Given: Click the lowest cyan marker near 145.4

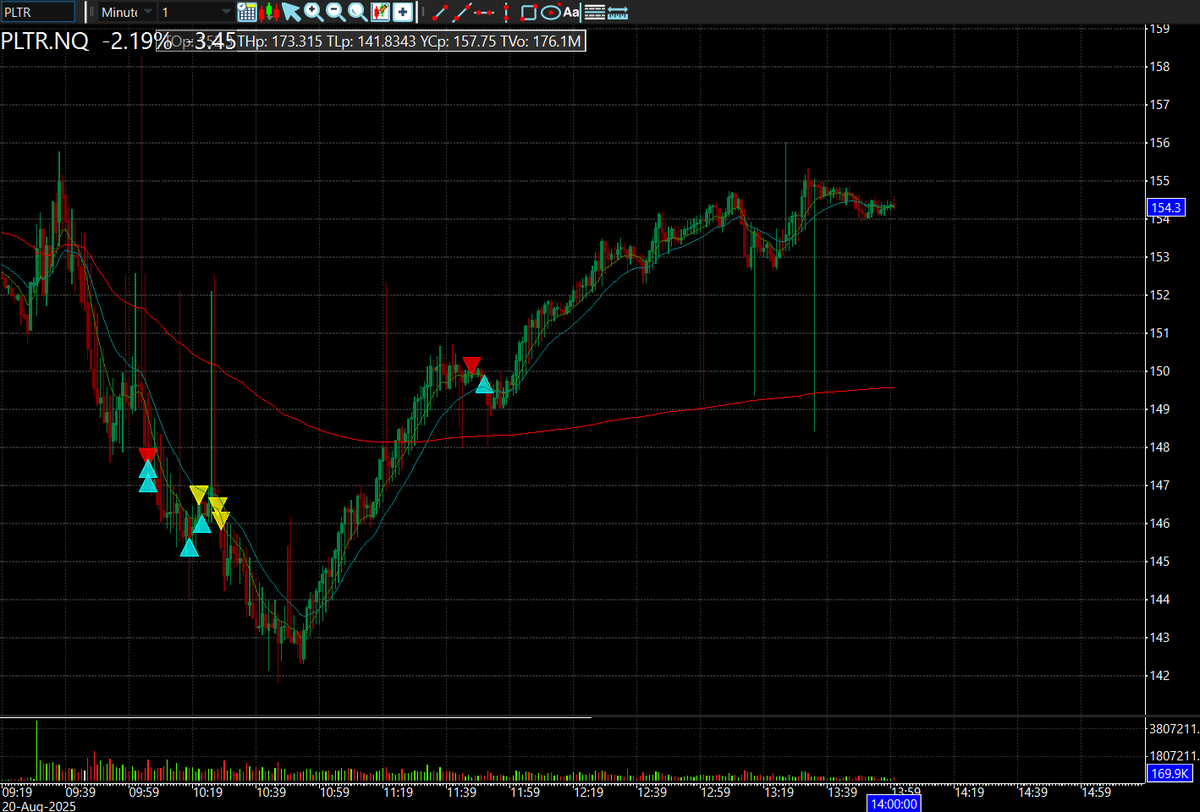Looking at the screenshot, I should point(189,547).
